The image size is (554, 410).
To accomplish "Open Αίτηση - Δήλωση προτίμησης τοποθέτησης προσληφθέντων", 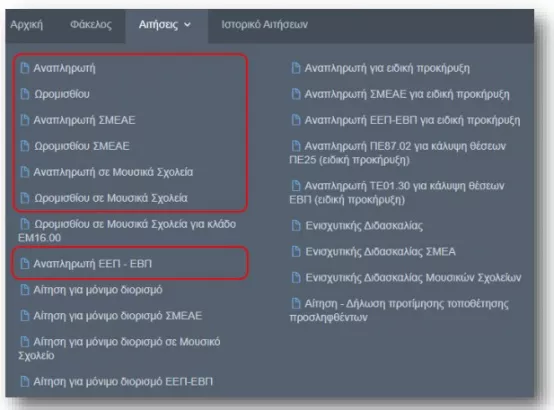I will [x=399, y=310].
